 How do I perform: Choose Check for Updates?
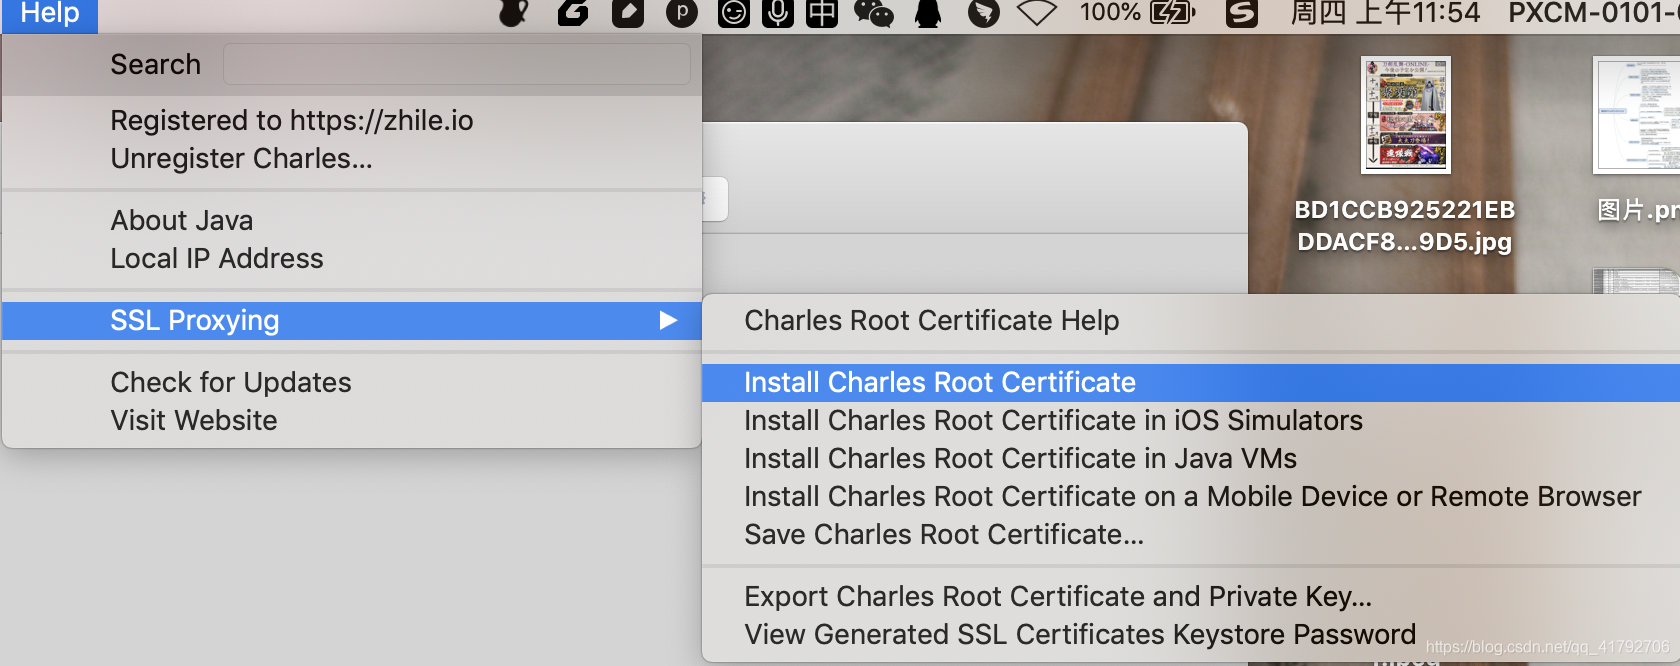click(x=231, y=382)
